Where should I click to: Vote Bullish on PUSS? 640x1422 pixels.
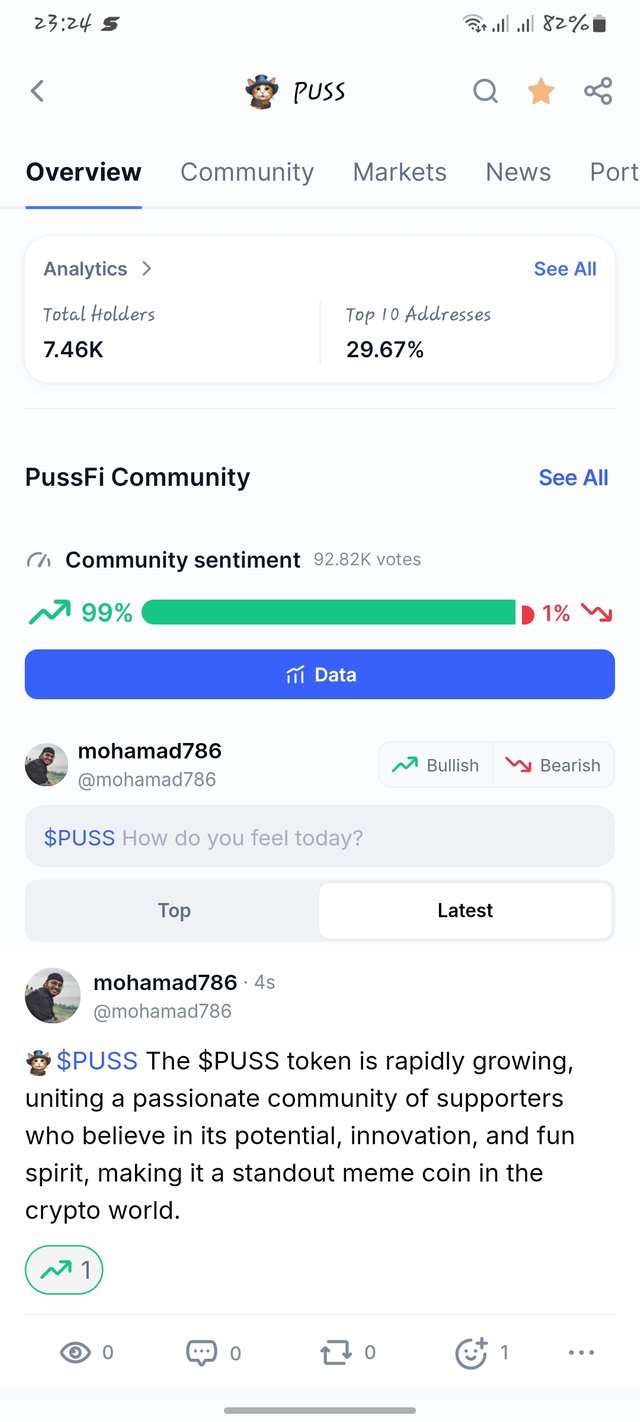pos(436,765)
